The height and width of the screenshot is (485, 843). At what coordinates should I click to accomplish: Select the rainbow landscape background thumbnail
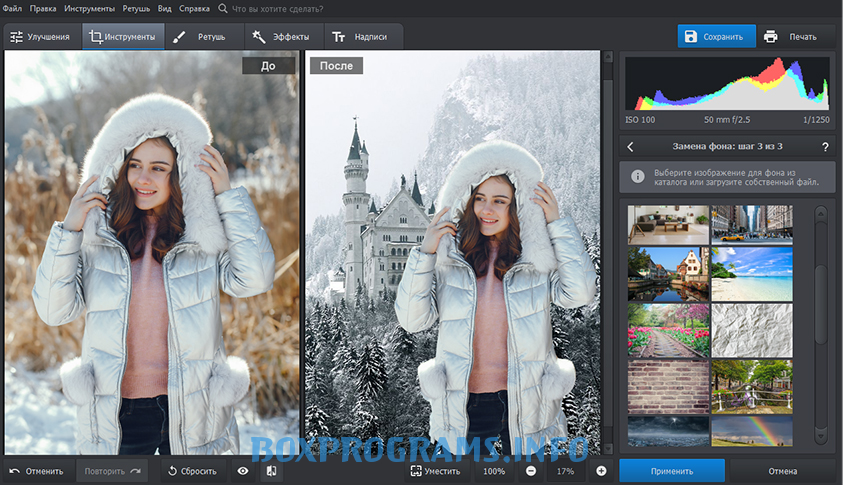752,431
